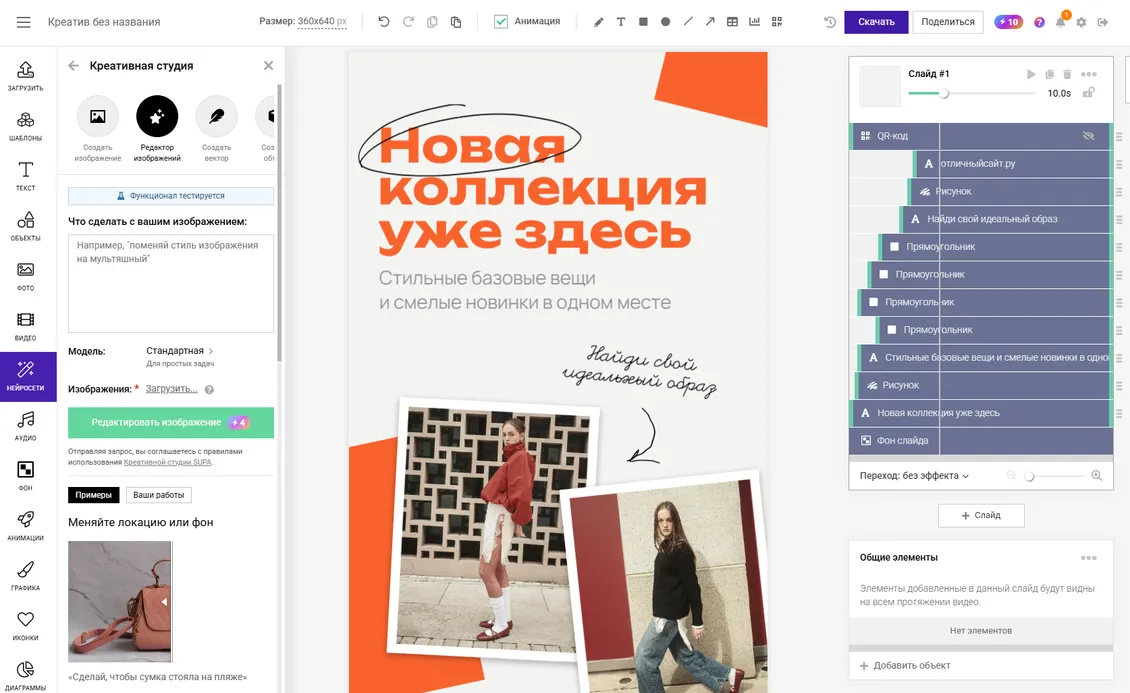Viewport: 1130px width, 693px height.
Task: Click Загрузить... image upload link
Action: point(172,389)
